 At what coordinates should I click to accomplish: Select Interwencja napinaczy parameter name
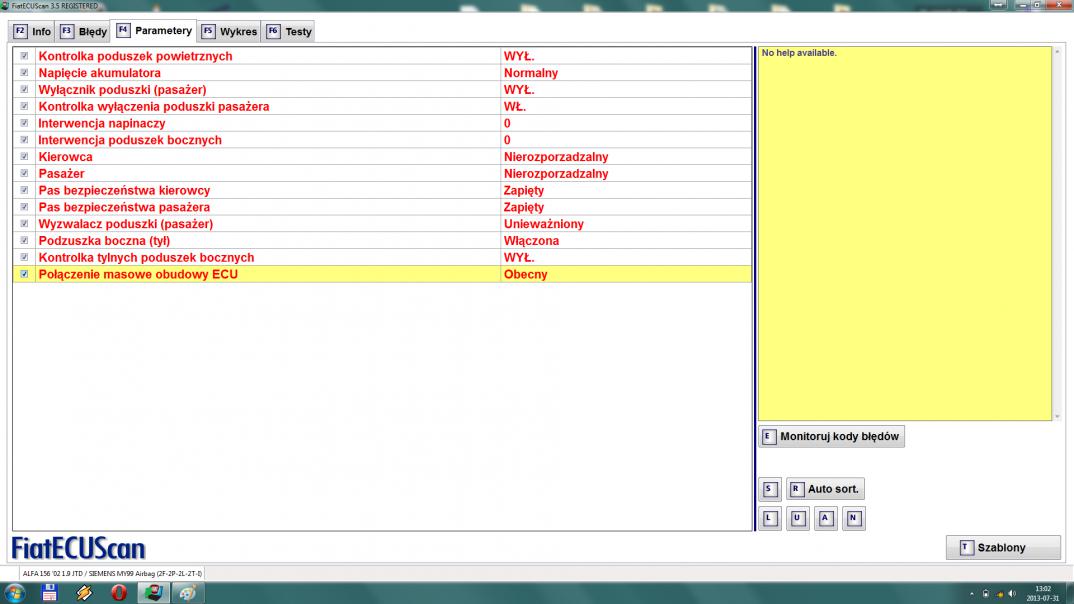101,123
